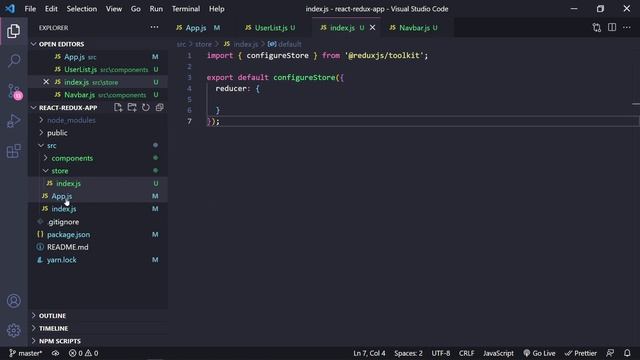This screenshot has height=360, width=640.
Task: Open editor More Actions ellipsis
Action: coord(627,27)
